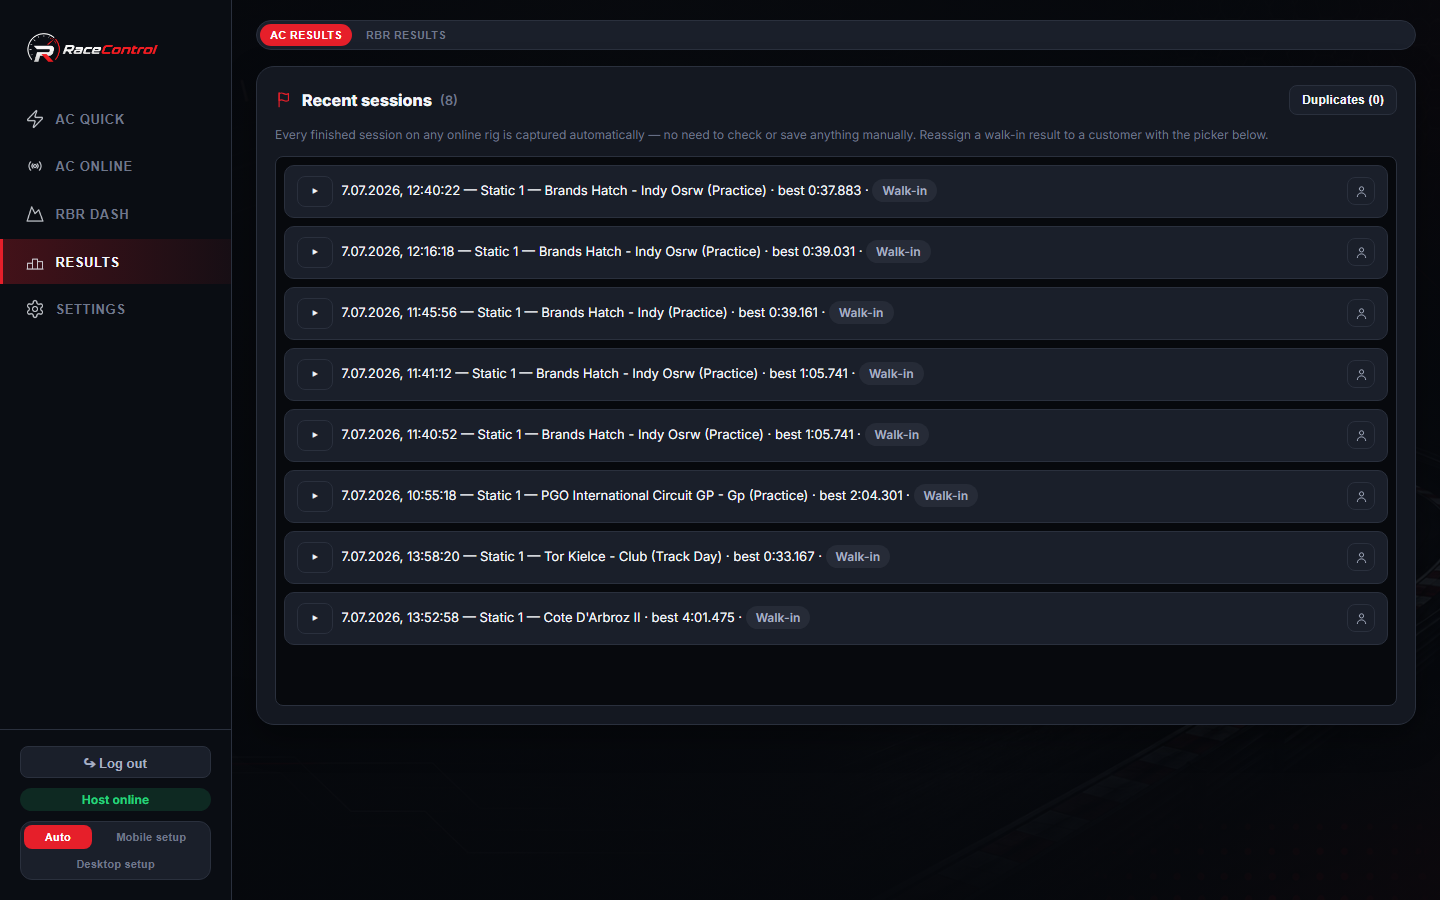Select the Desktop setup layout mode
Image resolution: width=1440 pixels, height=900 pixels.
tap(115, 864)
